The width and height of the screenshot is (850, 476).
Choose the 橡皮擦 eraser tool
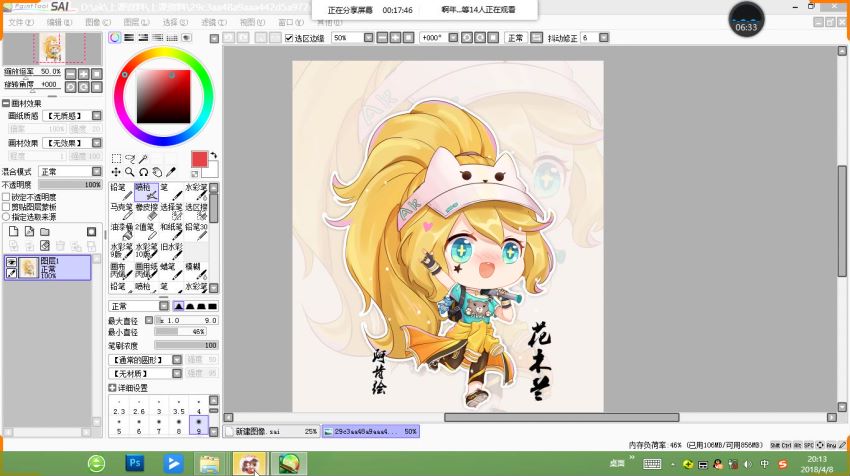pyautogui.click(x=146, y=211)
